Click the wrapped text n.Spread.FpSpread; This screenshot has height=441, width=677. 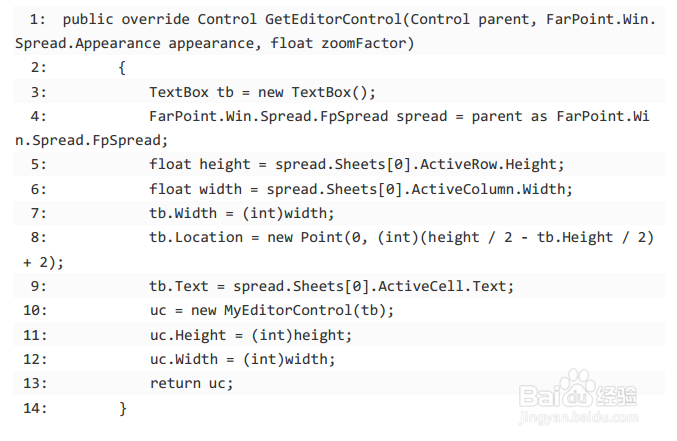pos(92,140)
